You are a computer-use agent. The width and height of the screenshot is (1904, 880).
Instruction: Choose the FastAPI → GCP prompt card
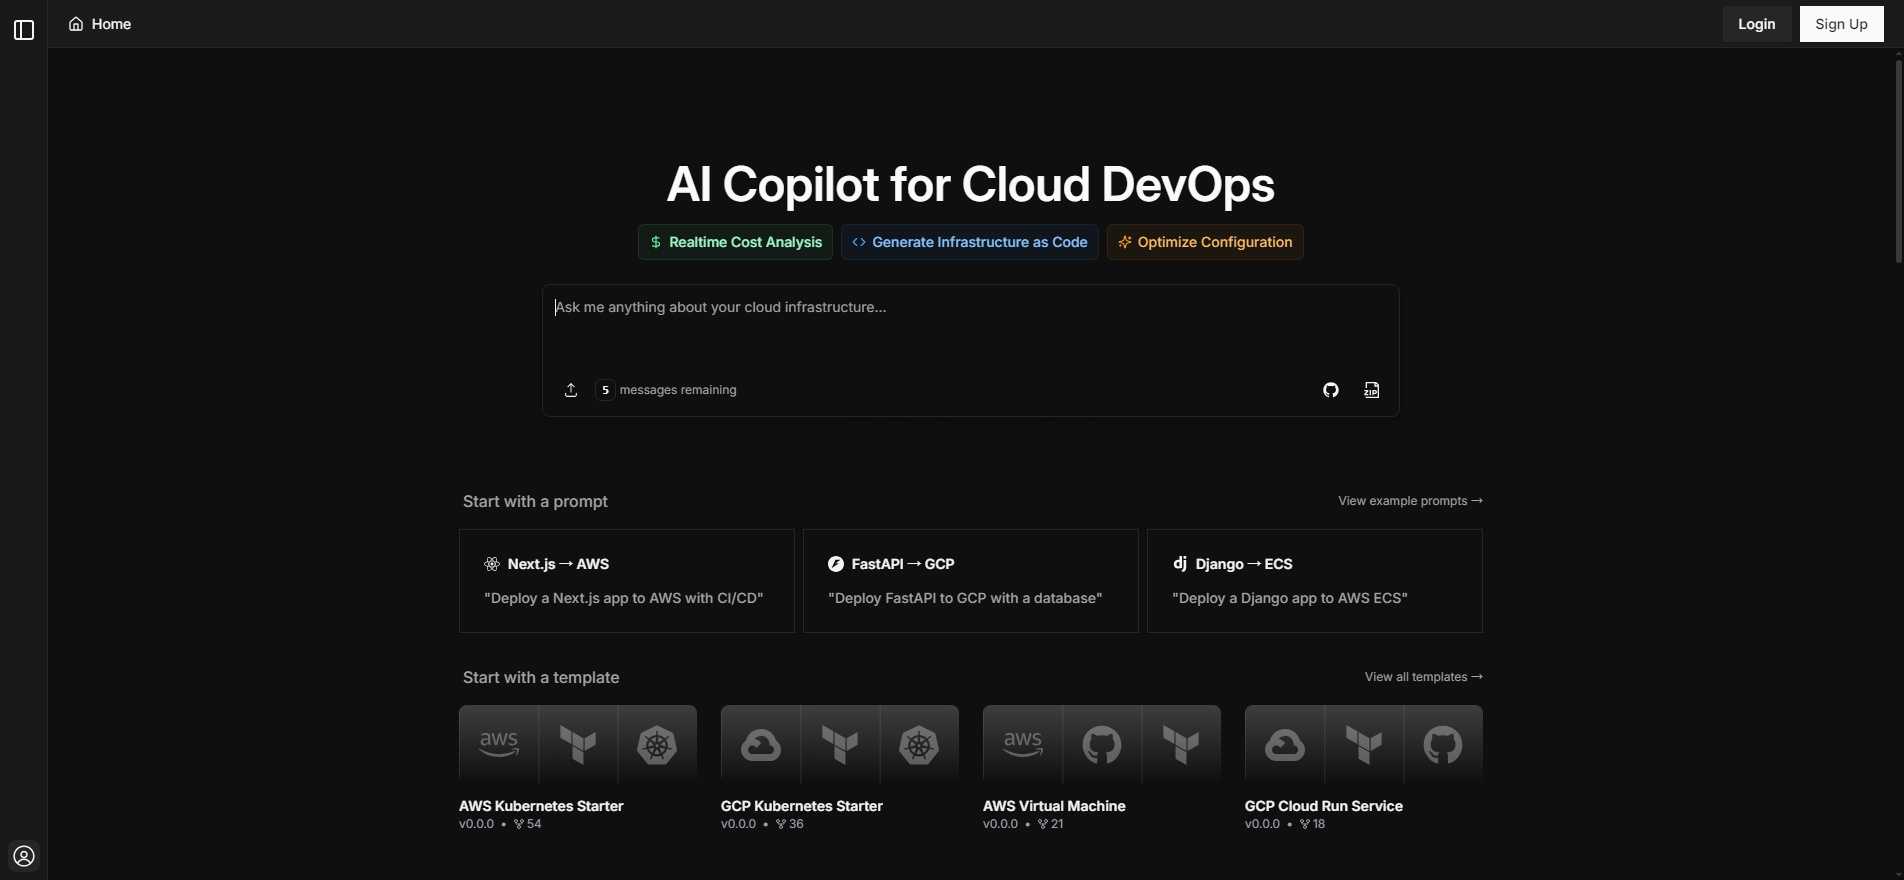971,581
